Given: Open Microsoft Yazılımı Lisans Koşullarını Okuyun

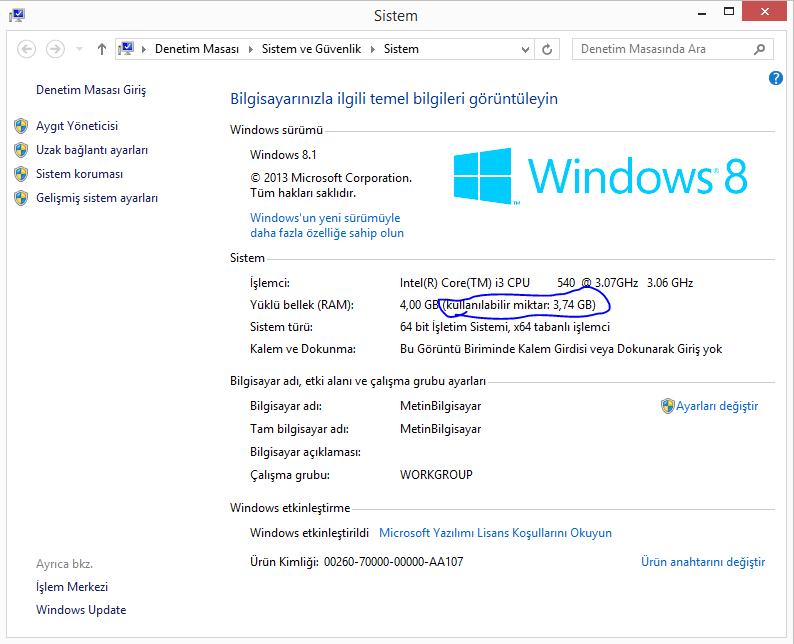Looking at the screenshot, I should click(x=495, y=533).
